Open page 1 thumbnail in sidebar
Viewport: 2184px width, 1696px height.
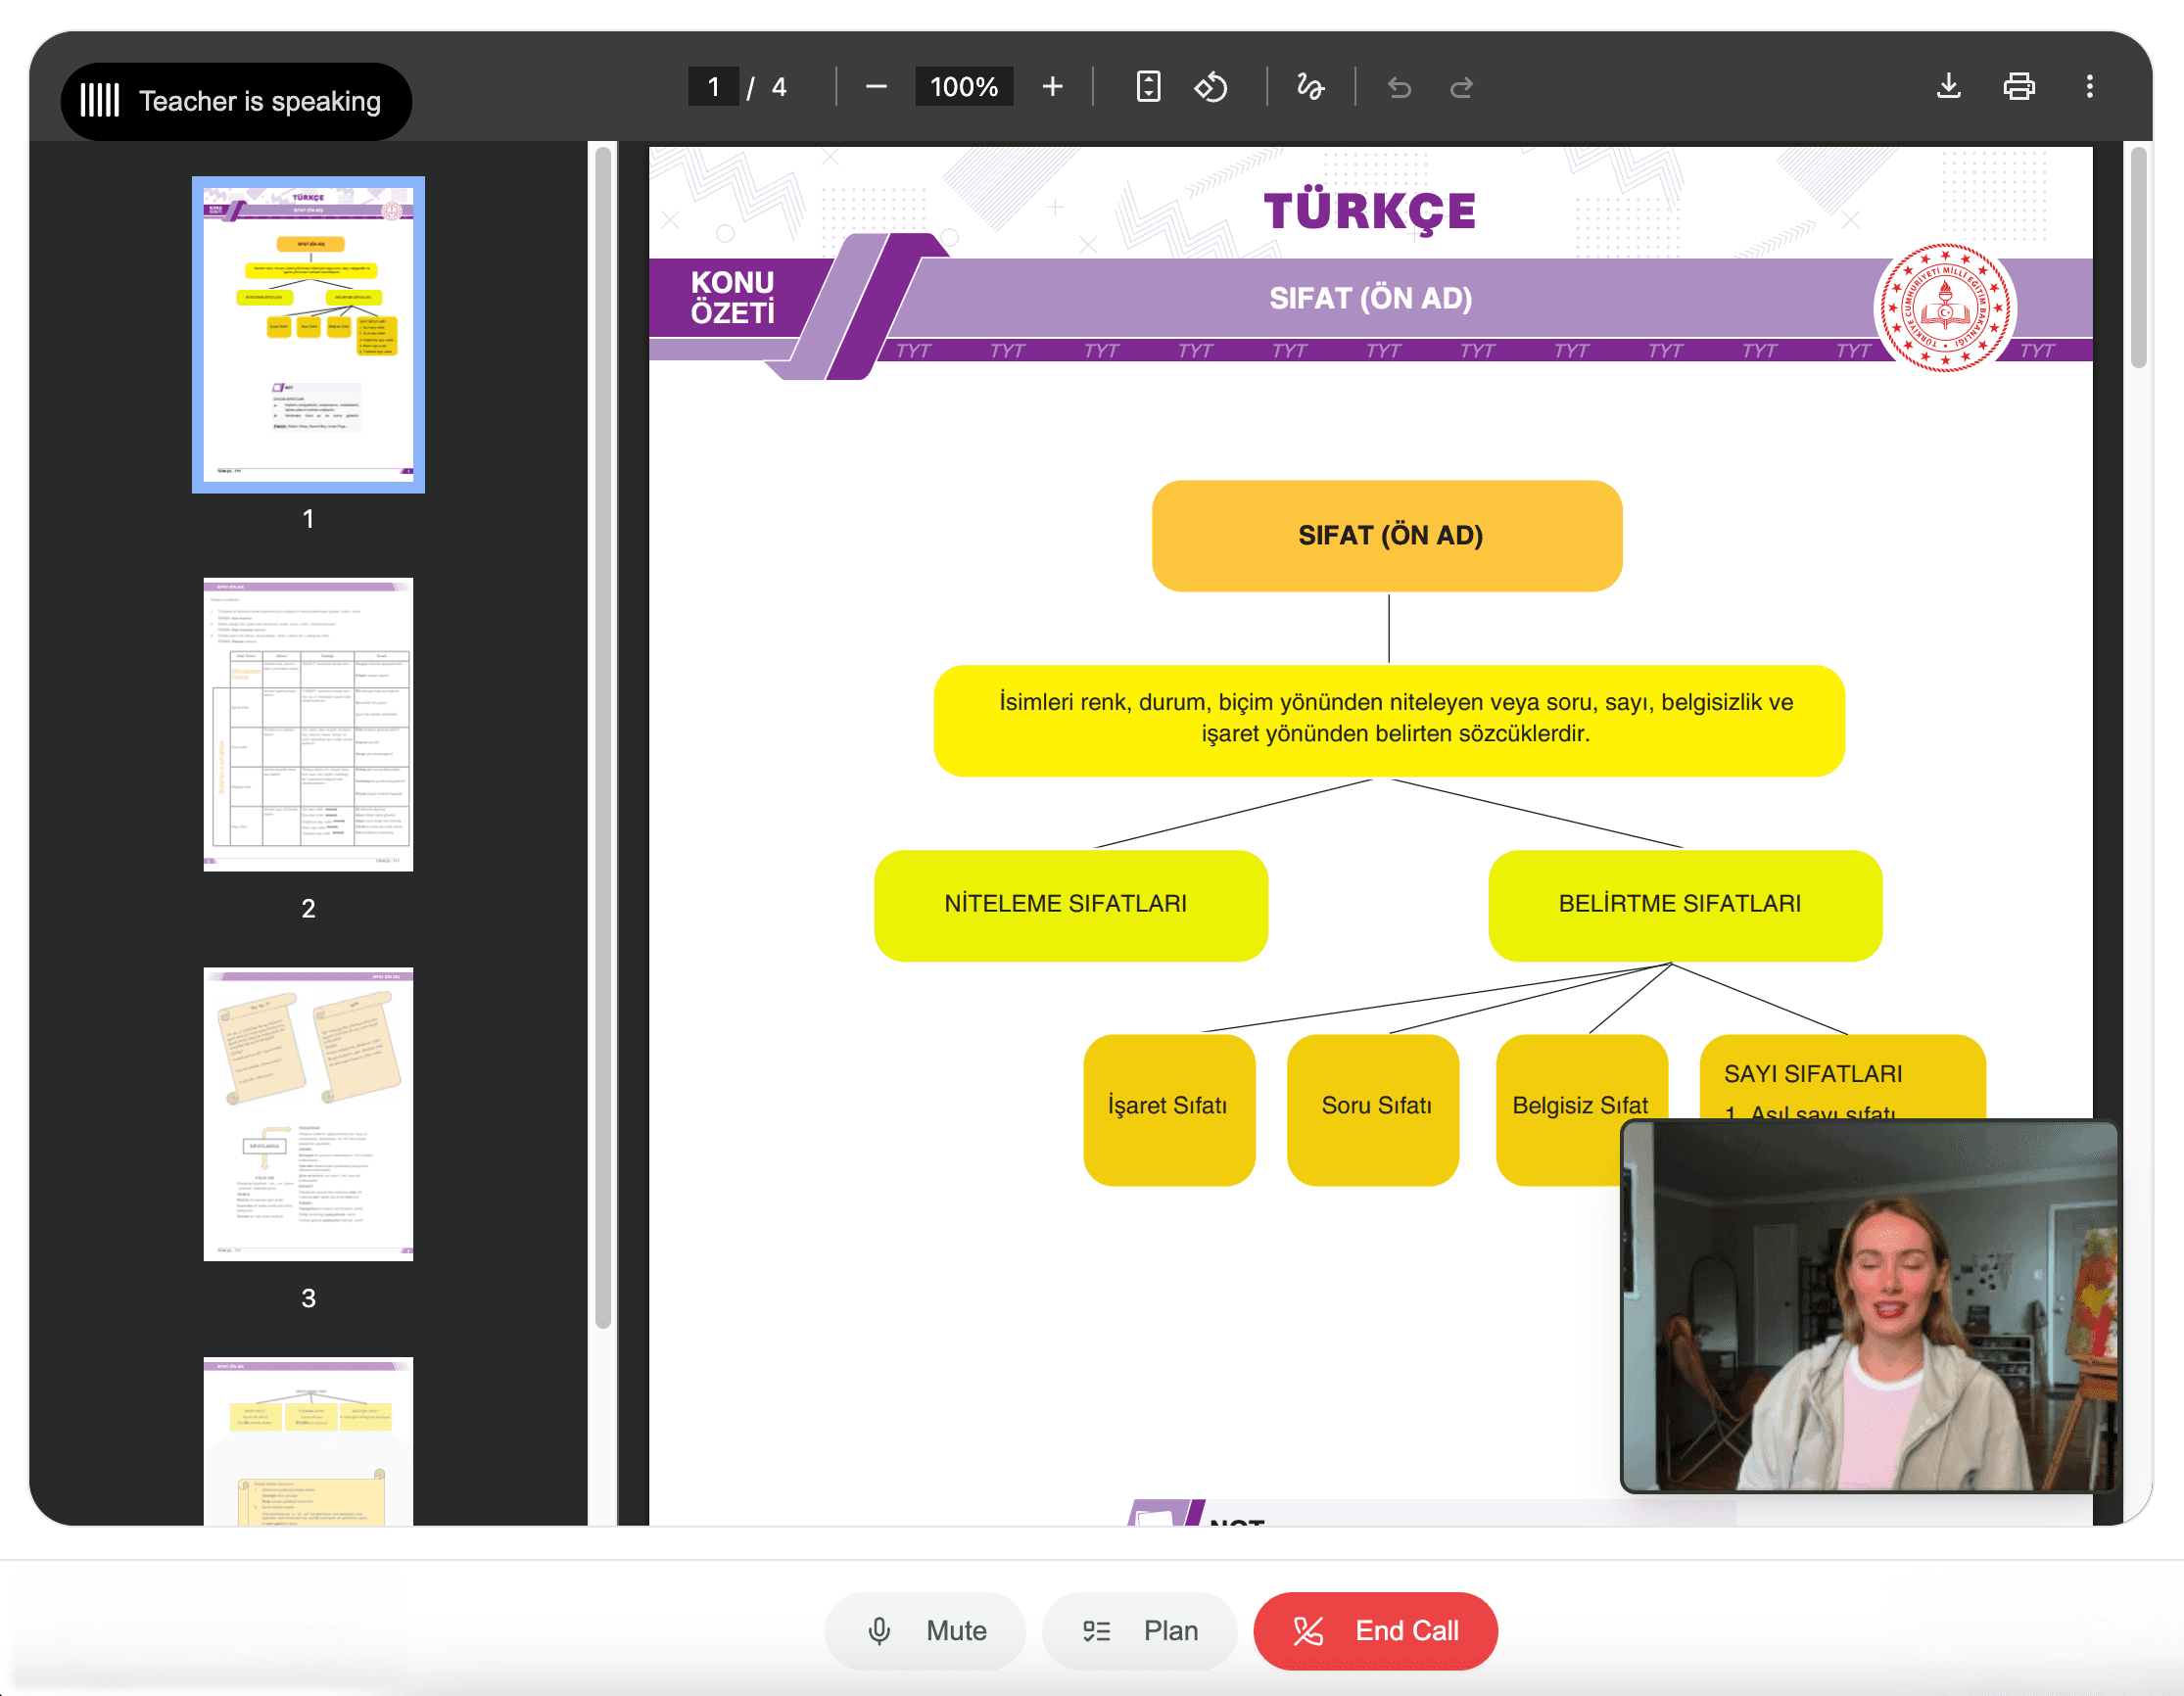(x=308, y=334)
